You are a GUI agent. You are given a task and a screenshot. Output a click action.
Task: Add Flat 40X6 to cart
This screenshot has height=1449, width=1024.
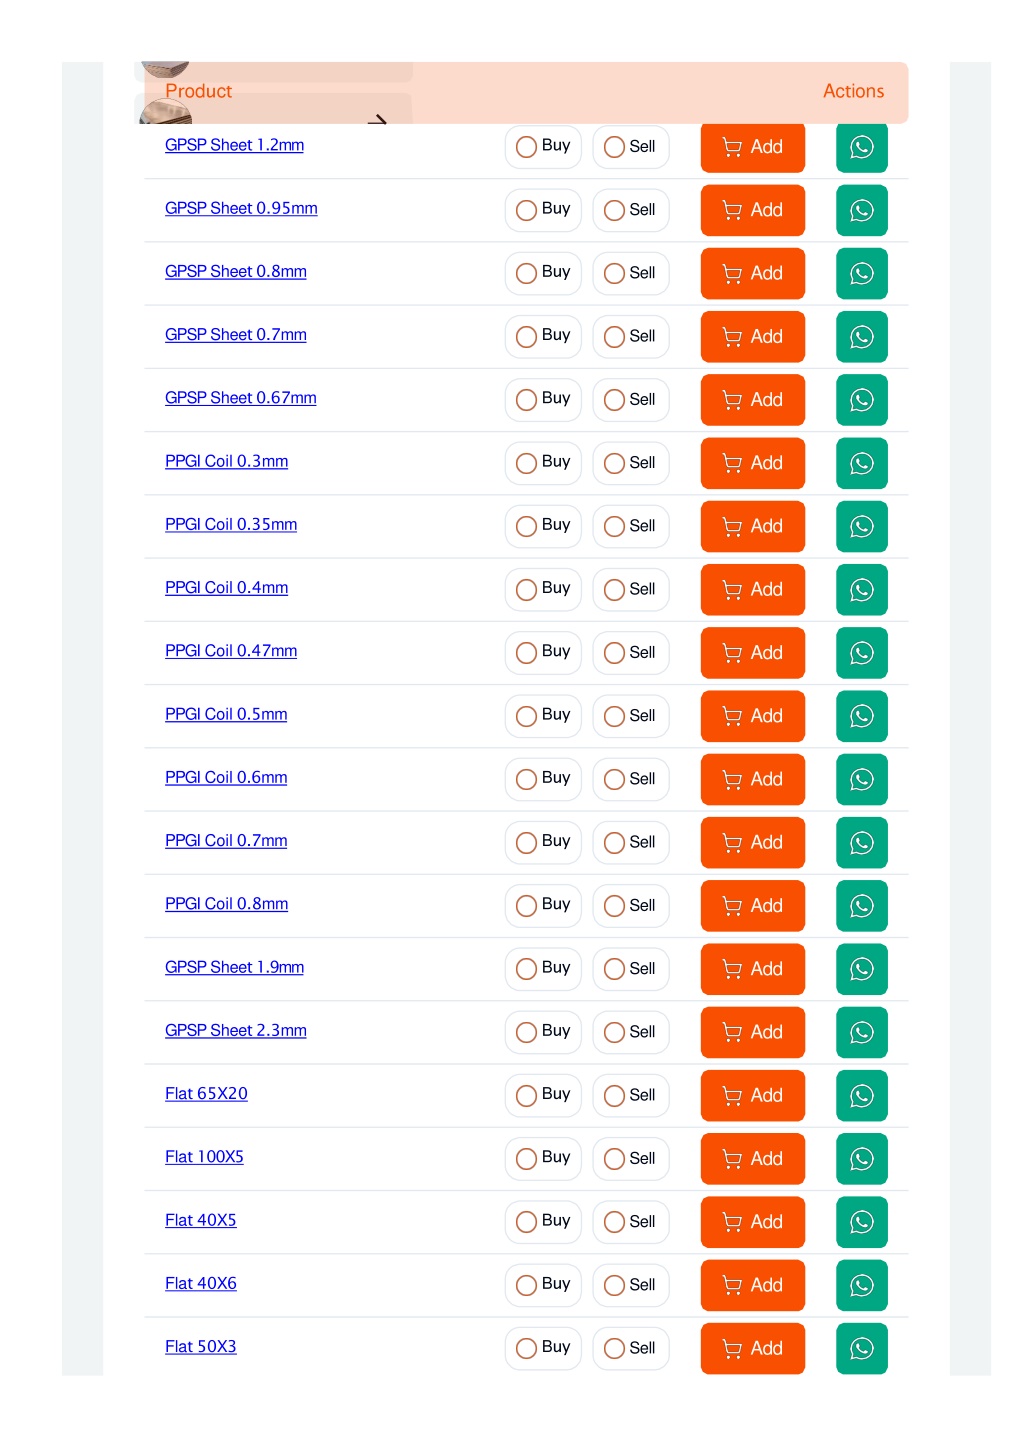(752, 1285)
